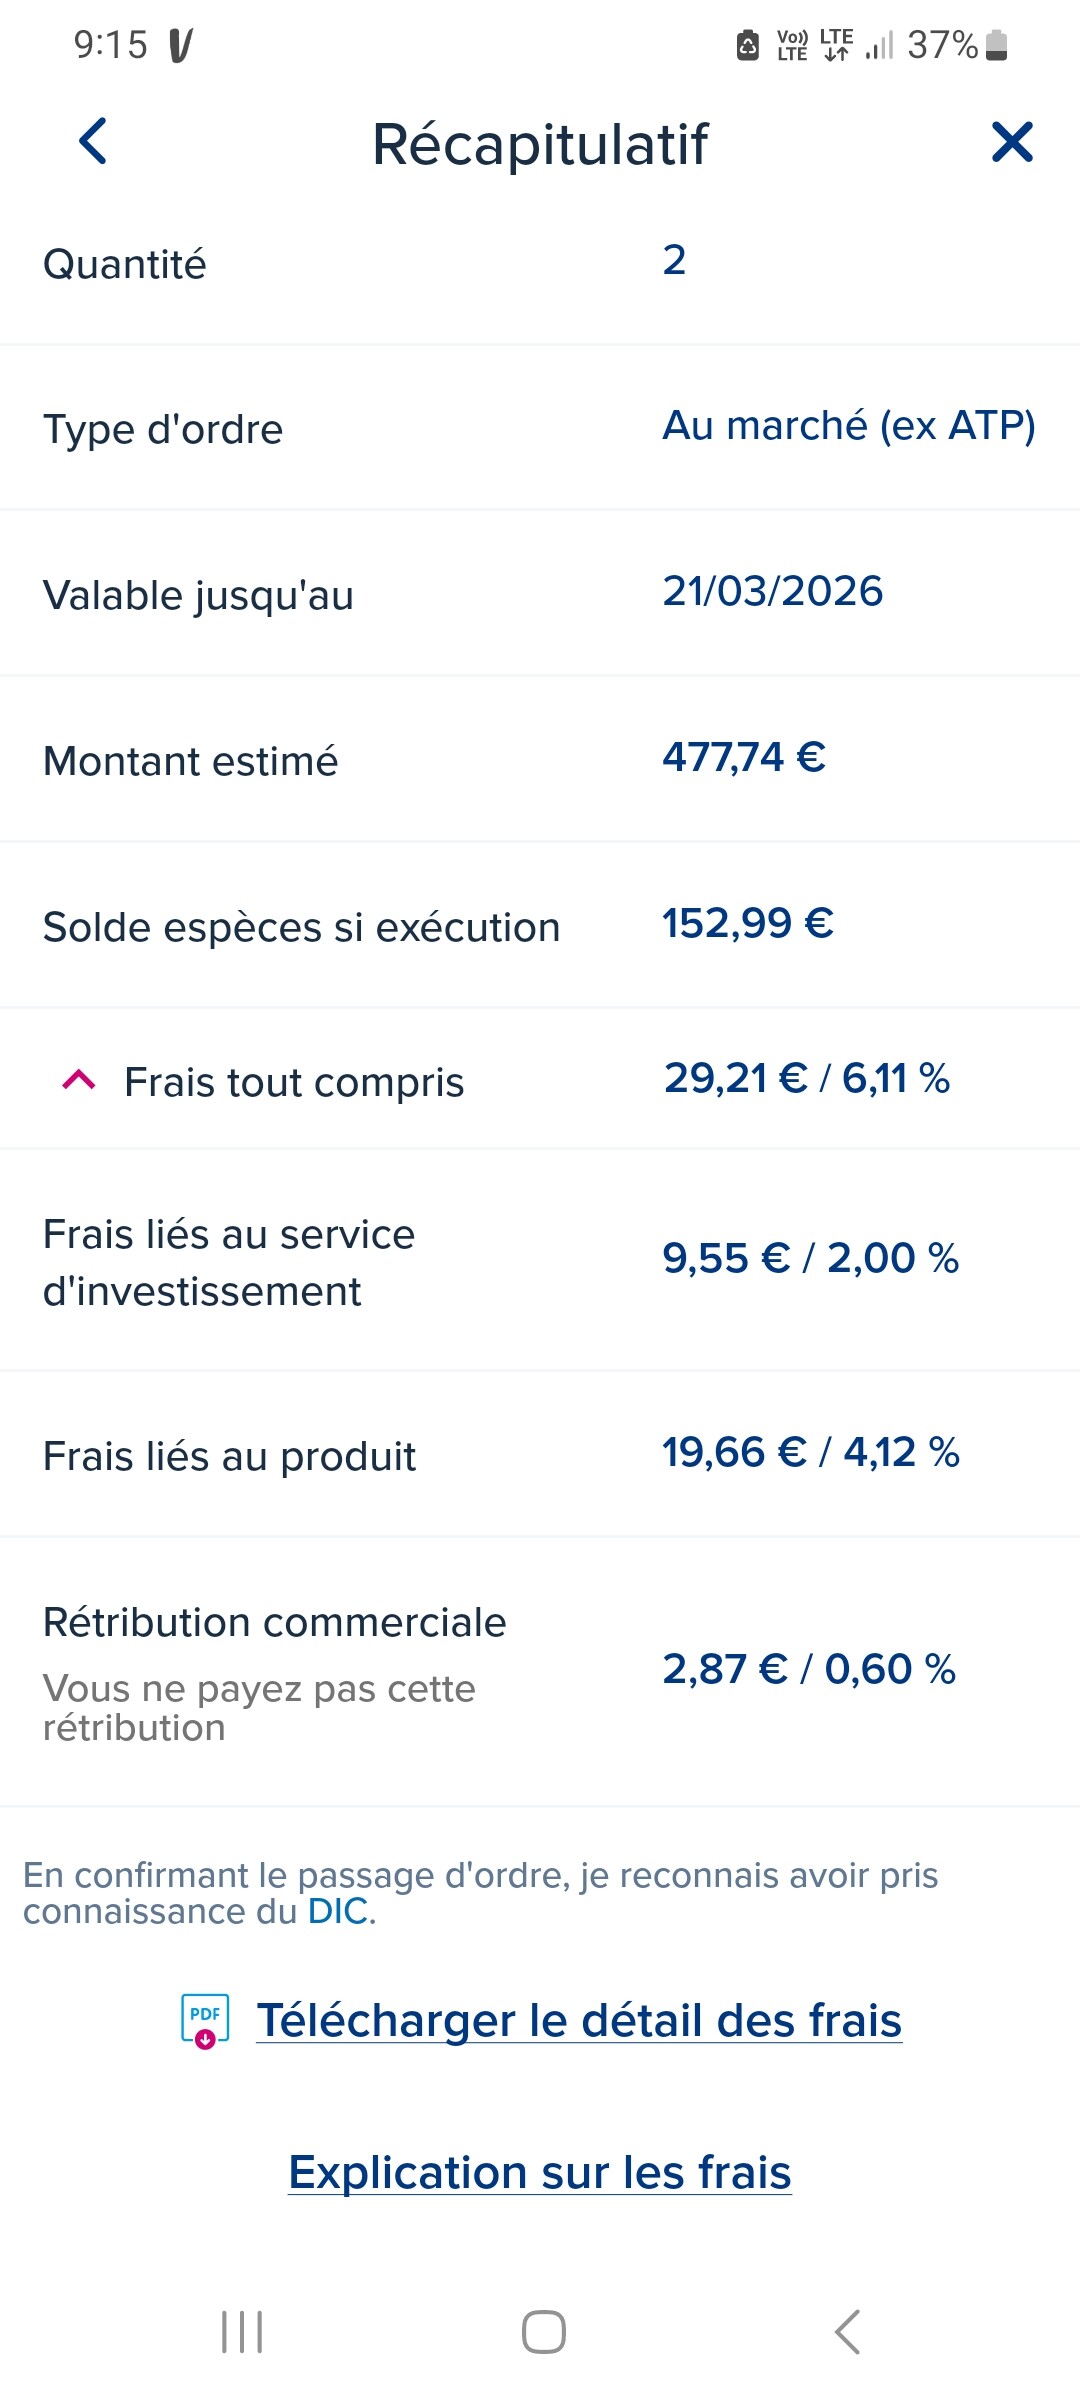Open the DIC document link
Viewport: 1080px width, 2400px height.
click(338, 1911)
